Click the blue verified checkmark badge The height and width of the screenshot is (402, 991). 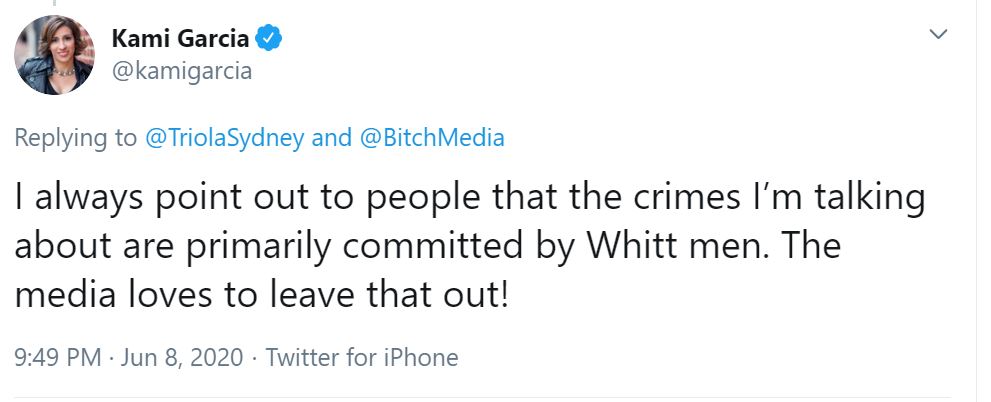click(x=268, y=39)
